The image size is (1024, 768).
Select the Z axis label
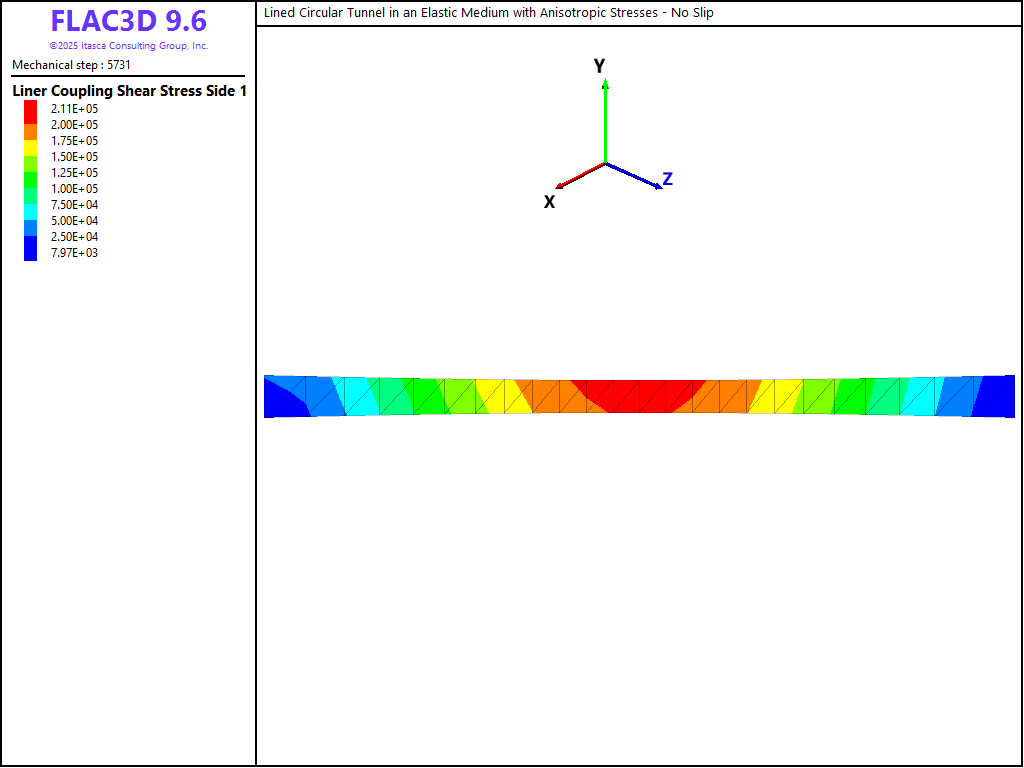667,179
